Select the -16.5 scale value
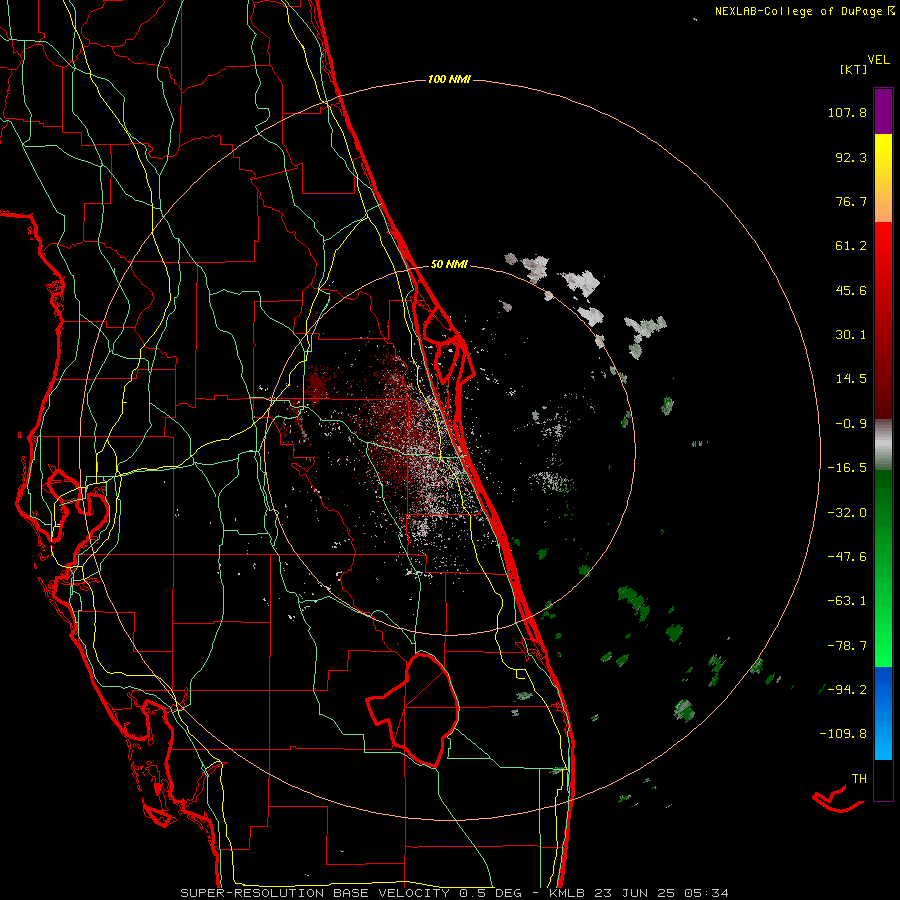This screenshot has height=900, width=900. (847, 468)
